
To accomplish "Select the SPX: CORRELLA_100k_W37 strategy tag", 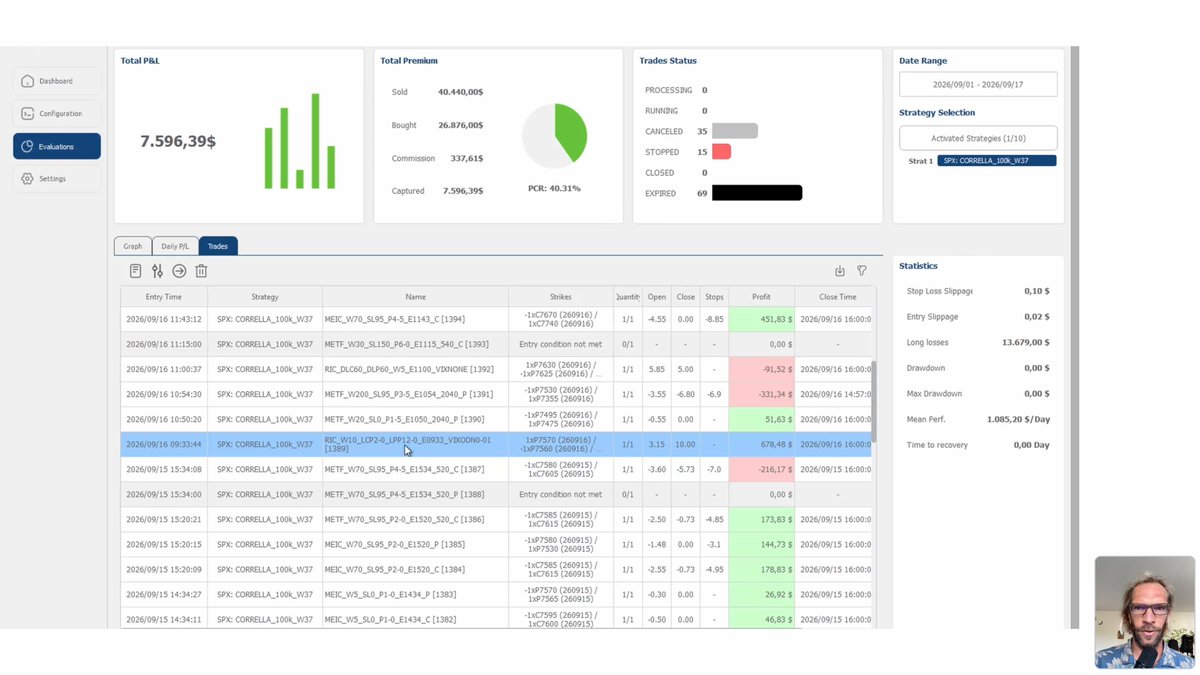I will coord(997,161).
